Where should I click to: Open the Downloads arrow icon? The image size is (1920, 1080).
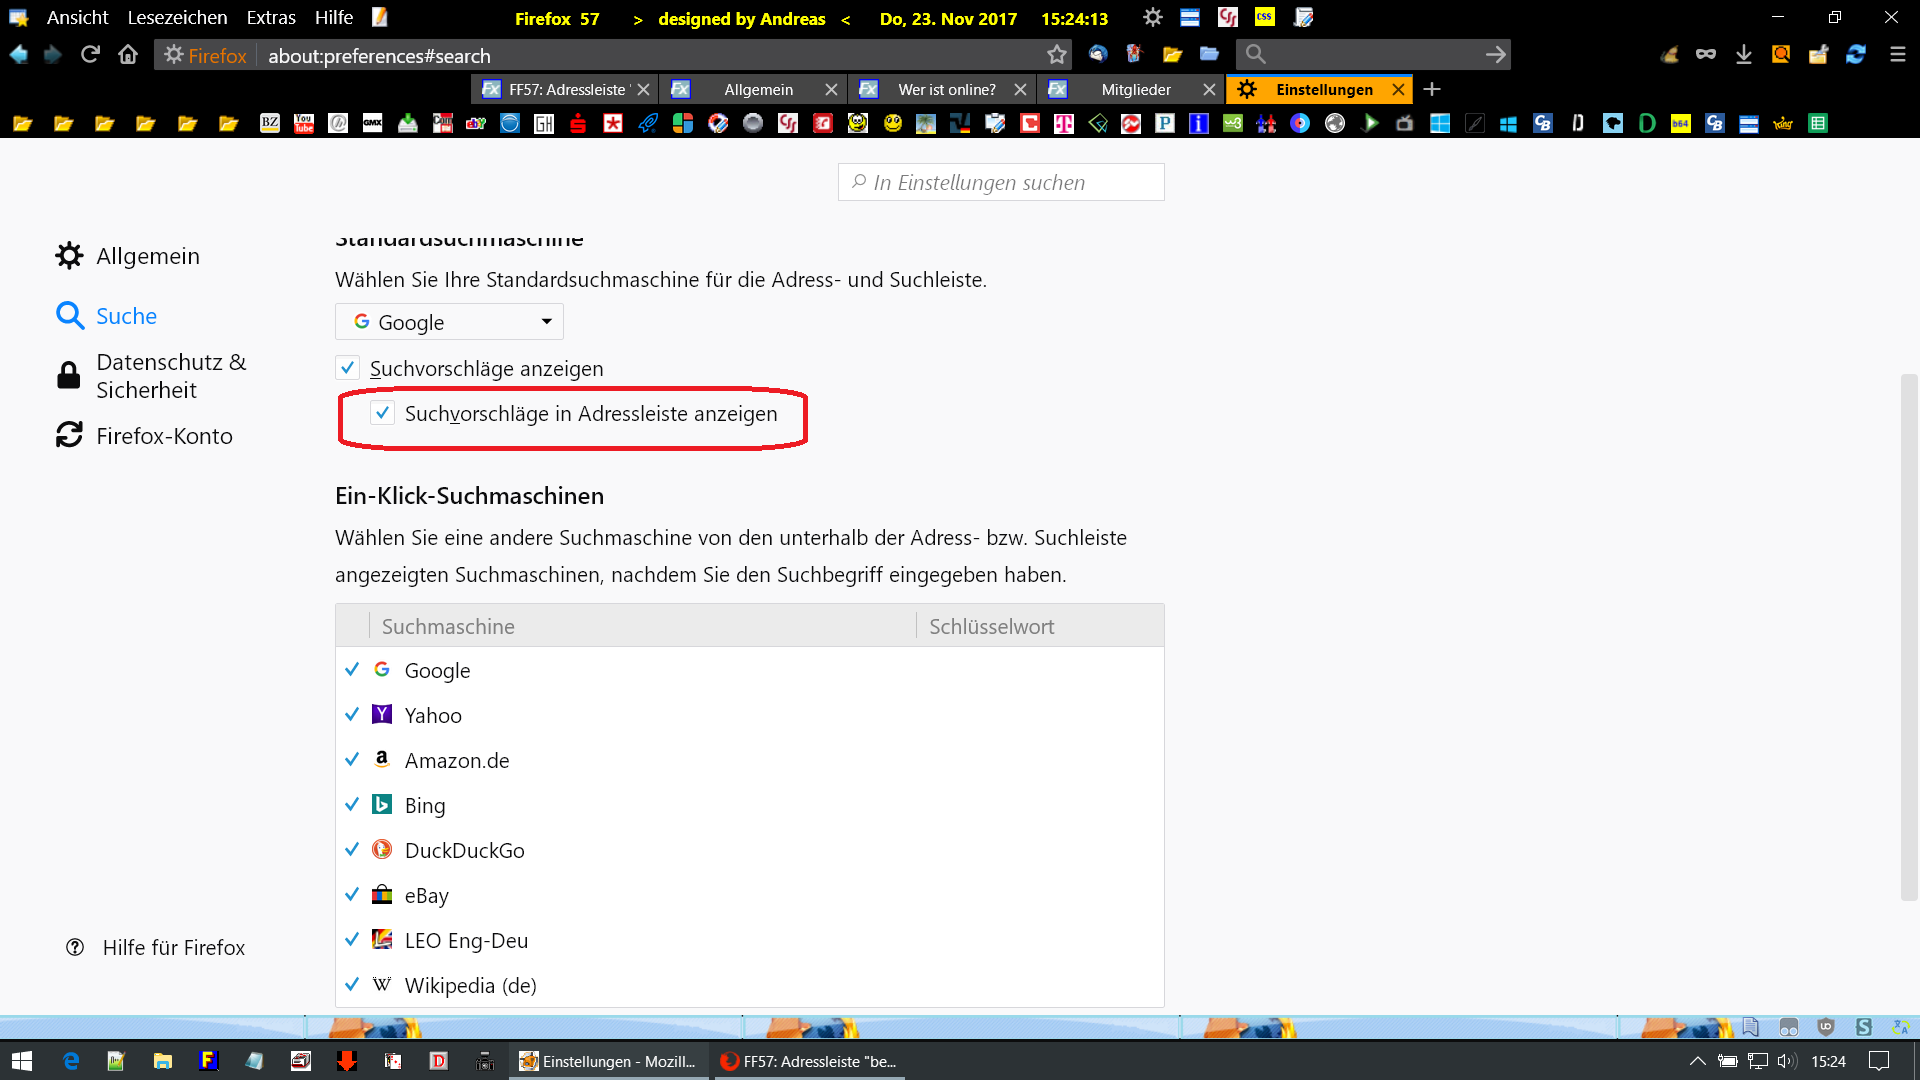pos(1743,55)
